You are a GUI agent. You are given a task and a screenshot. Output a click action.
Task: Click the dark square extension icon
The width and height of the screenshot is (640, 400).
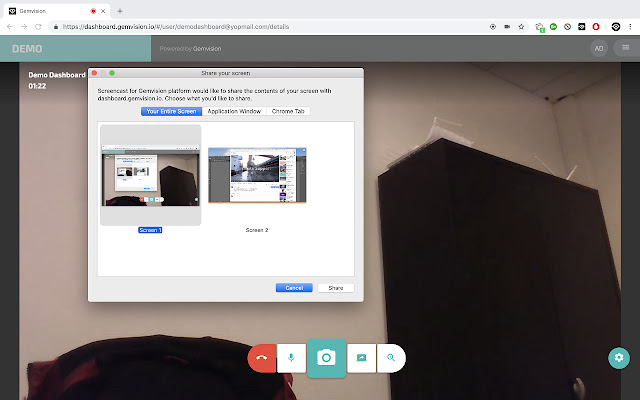582,27
